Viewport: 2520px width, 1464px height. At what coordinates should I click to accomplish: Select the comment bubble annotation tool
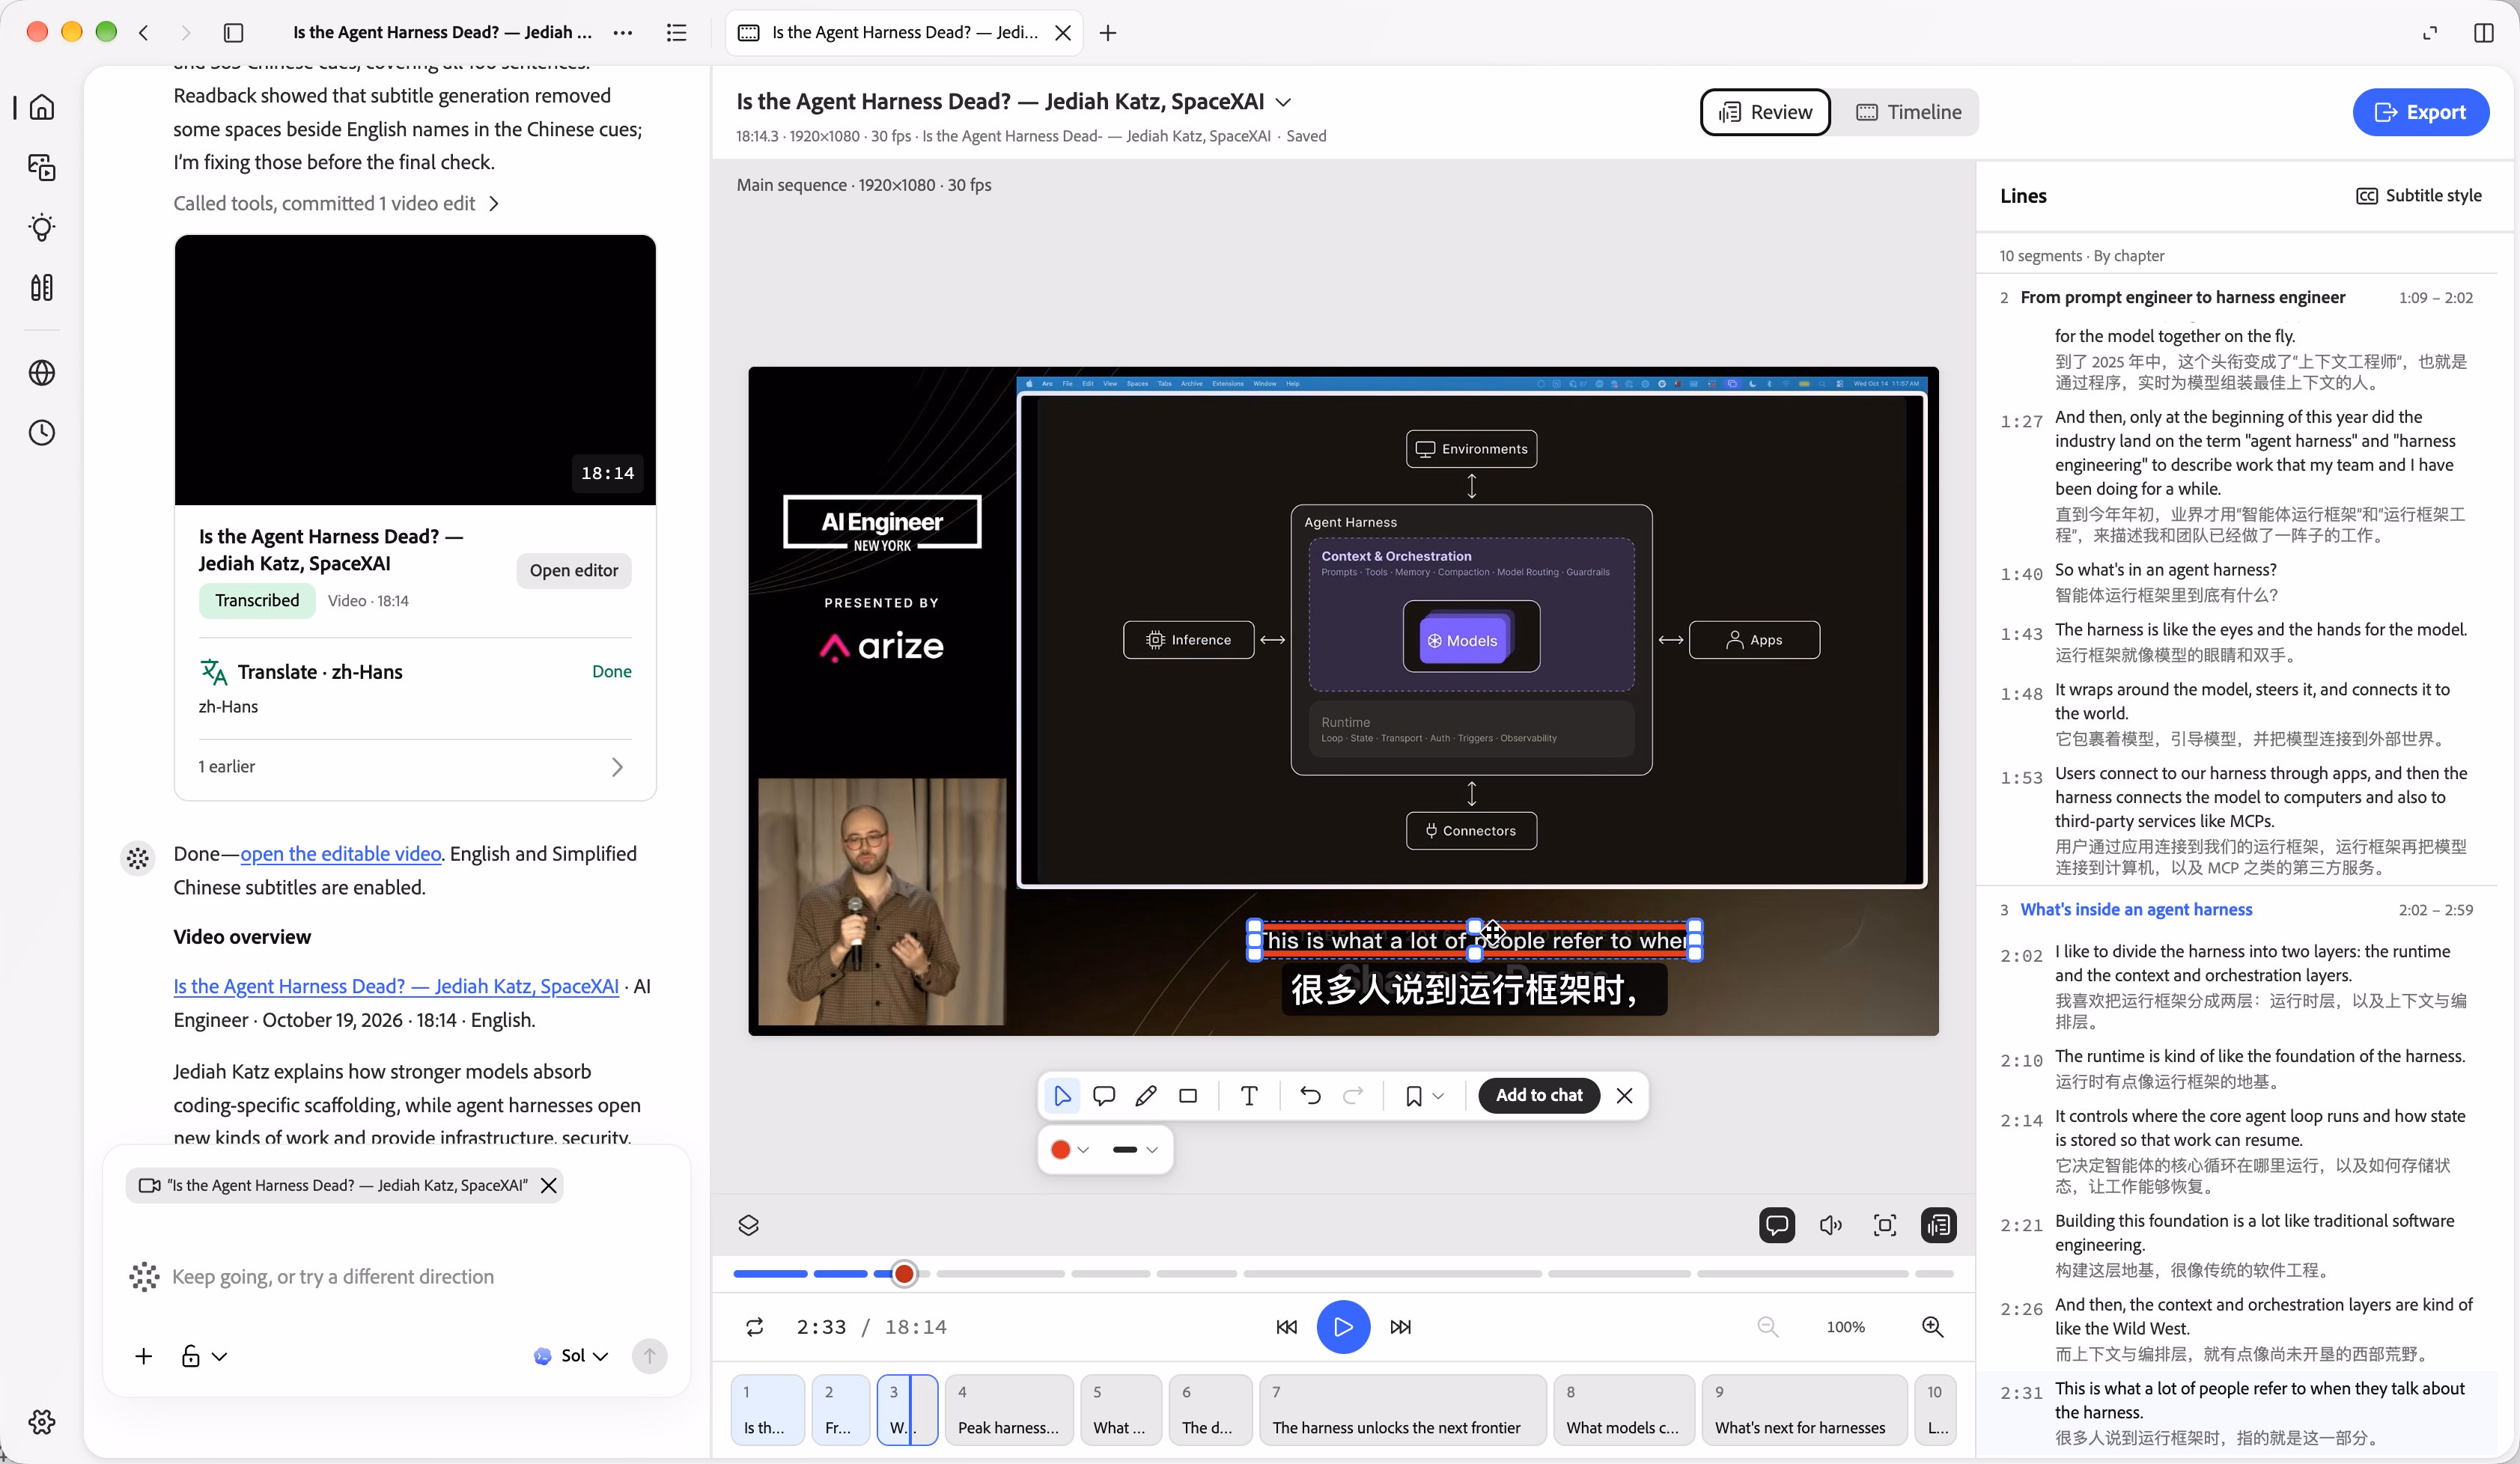pyautogui.click(x=1104, y=1096)
